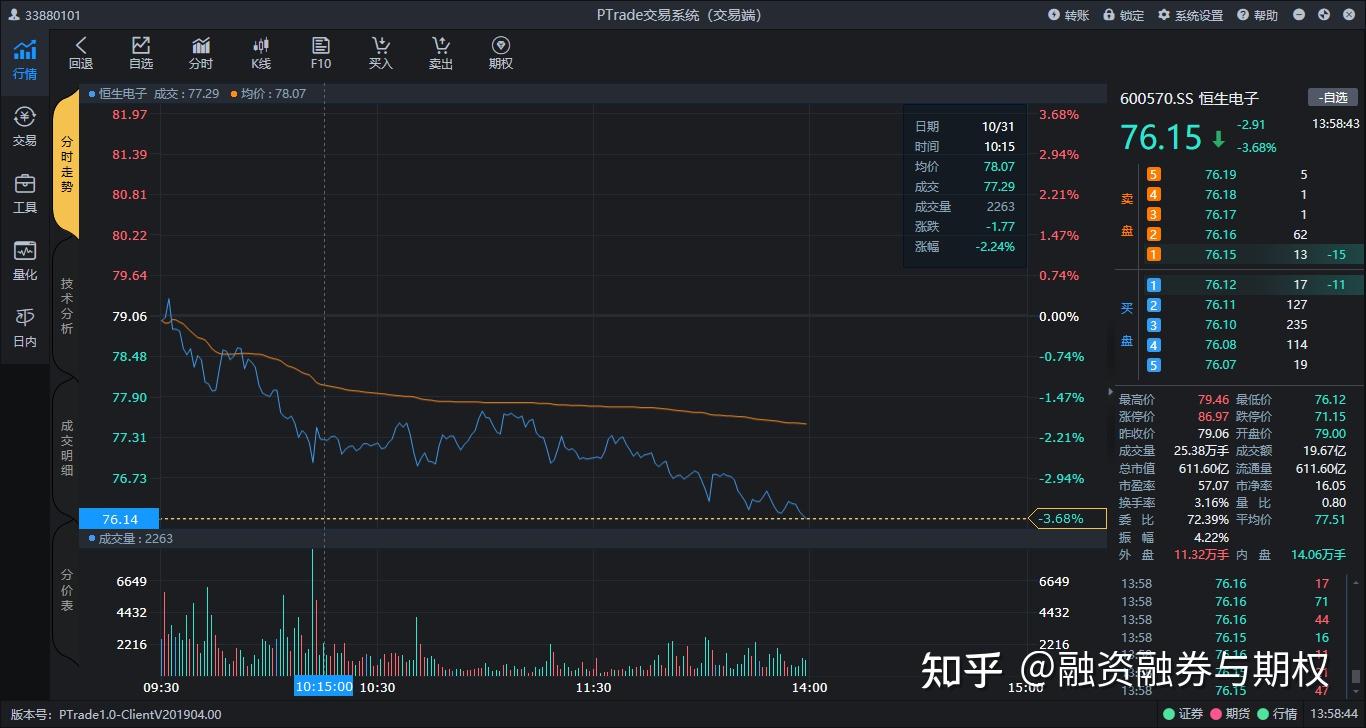Click sell level 1 price 76.15
Image resolution: width=1366 pixels, height=728 pixels.
1221,254
